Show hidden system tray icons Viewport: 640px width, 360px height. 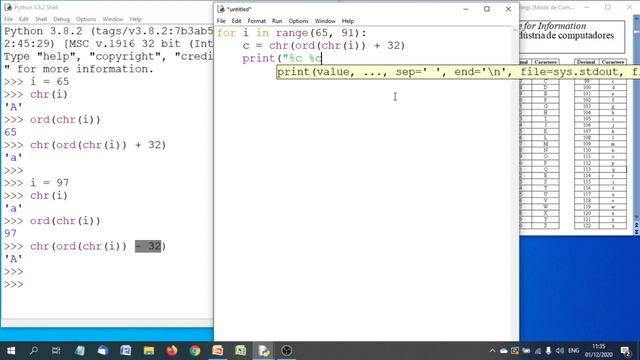pos(492,351)
